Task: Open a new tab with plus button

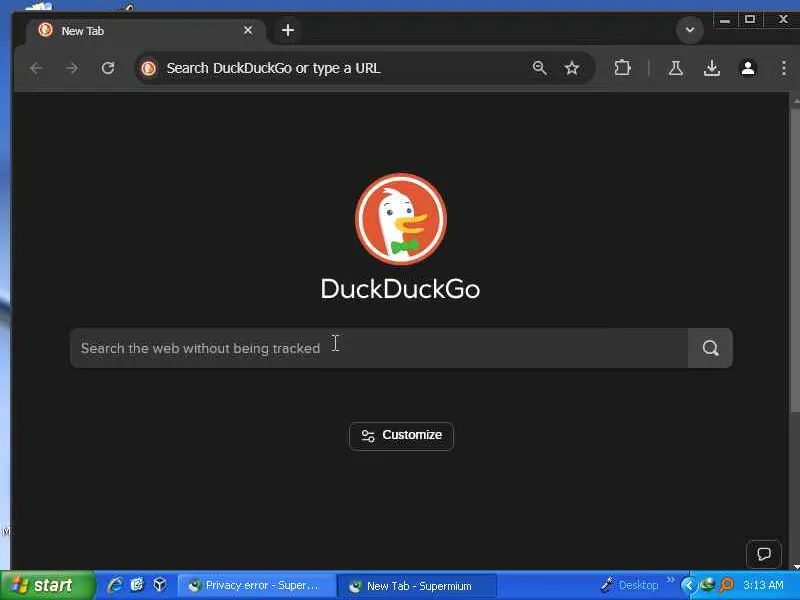Action: pos(288,30)
